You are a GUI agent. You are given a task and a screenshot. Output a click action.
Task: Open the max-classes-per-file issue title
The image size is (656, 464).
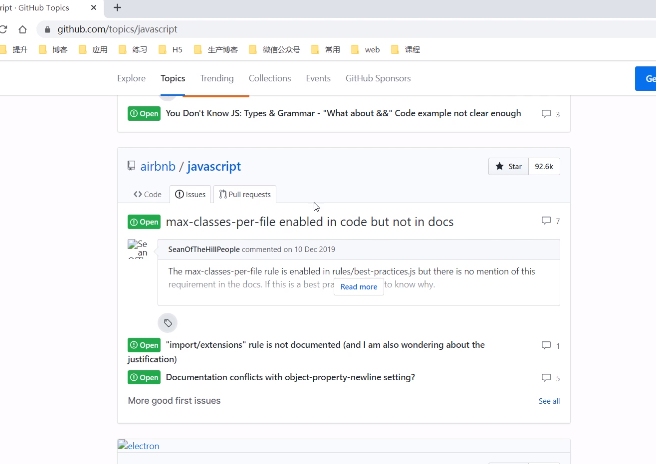pyautogui.click(x=310, y=222)
